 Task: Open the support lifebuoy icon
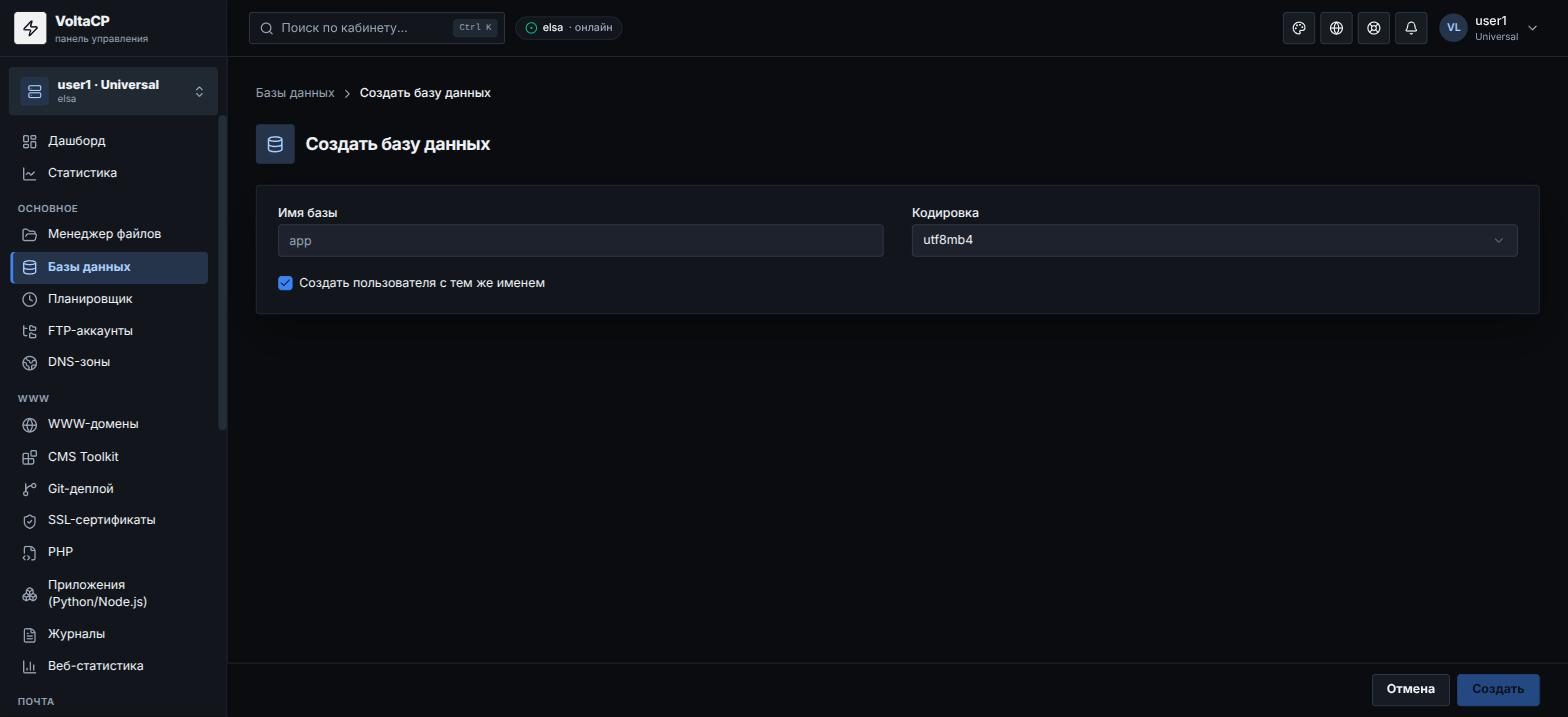(x=1374, y=28)
